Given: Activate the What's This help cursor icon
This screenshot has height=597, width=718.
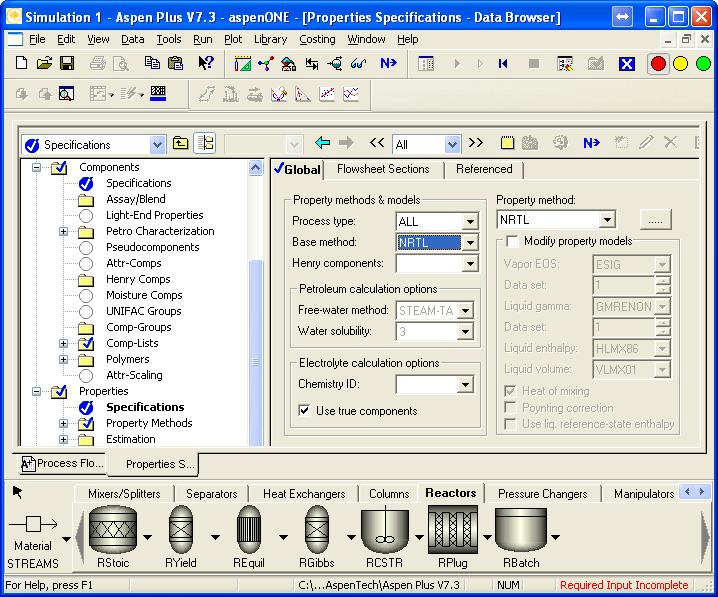Looking at the screenshot, I should point(206,63).
